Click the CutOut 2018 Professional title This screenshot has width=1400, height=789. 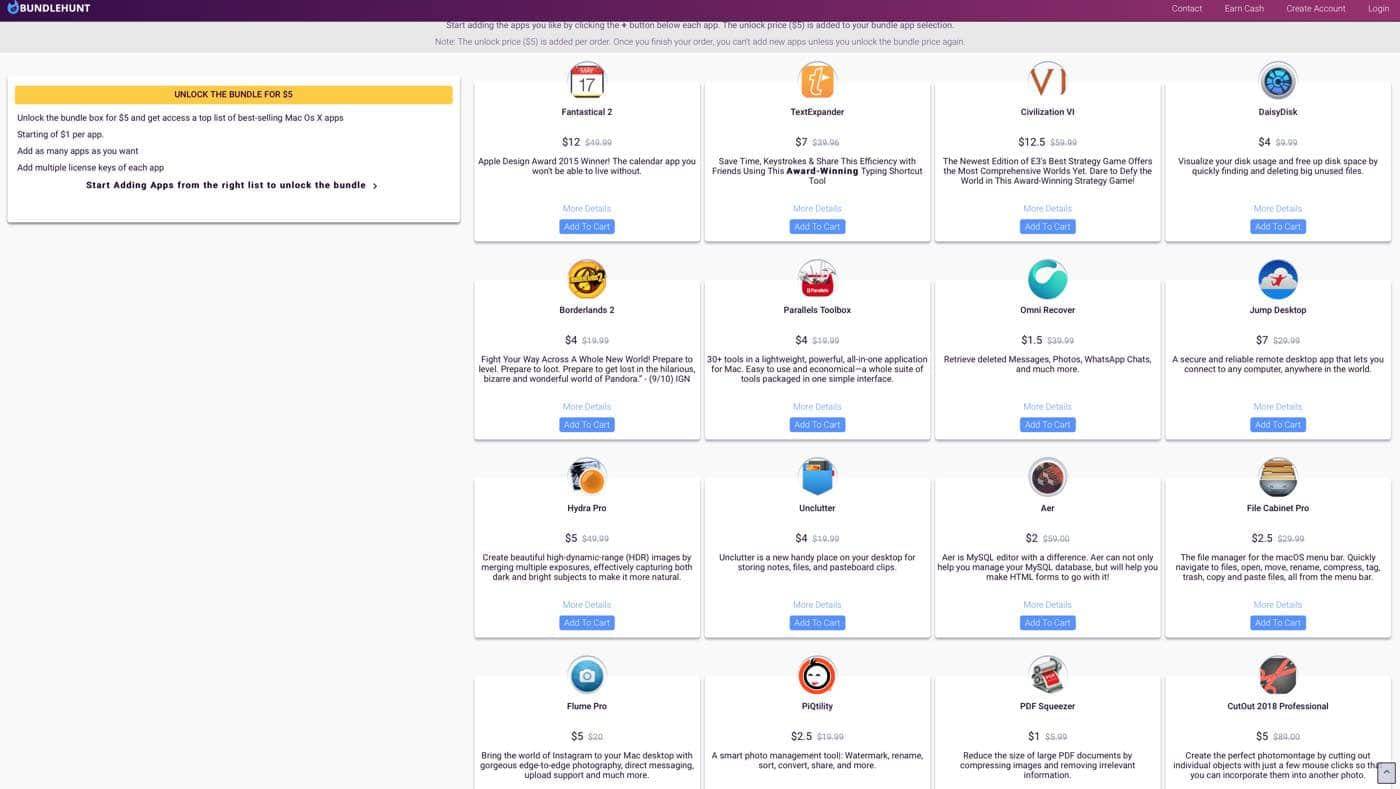(1278, 706)
